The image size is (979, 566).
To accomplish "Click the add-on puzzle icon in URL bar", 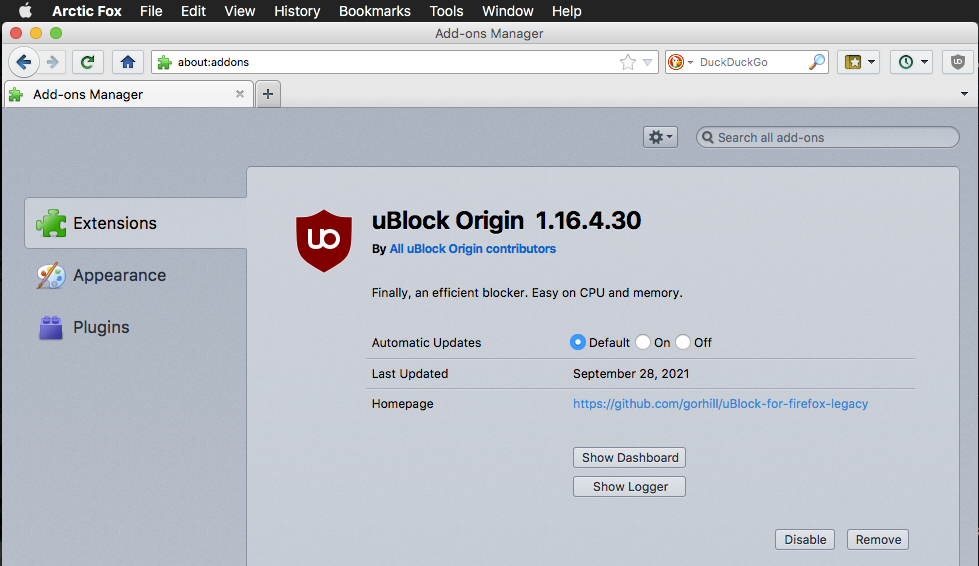I will point(164,62).
